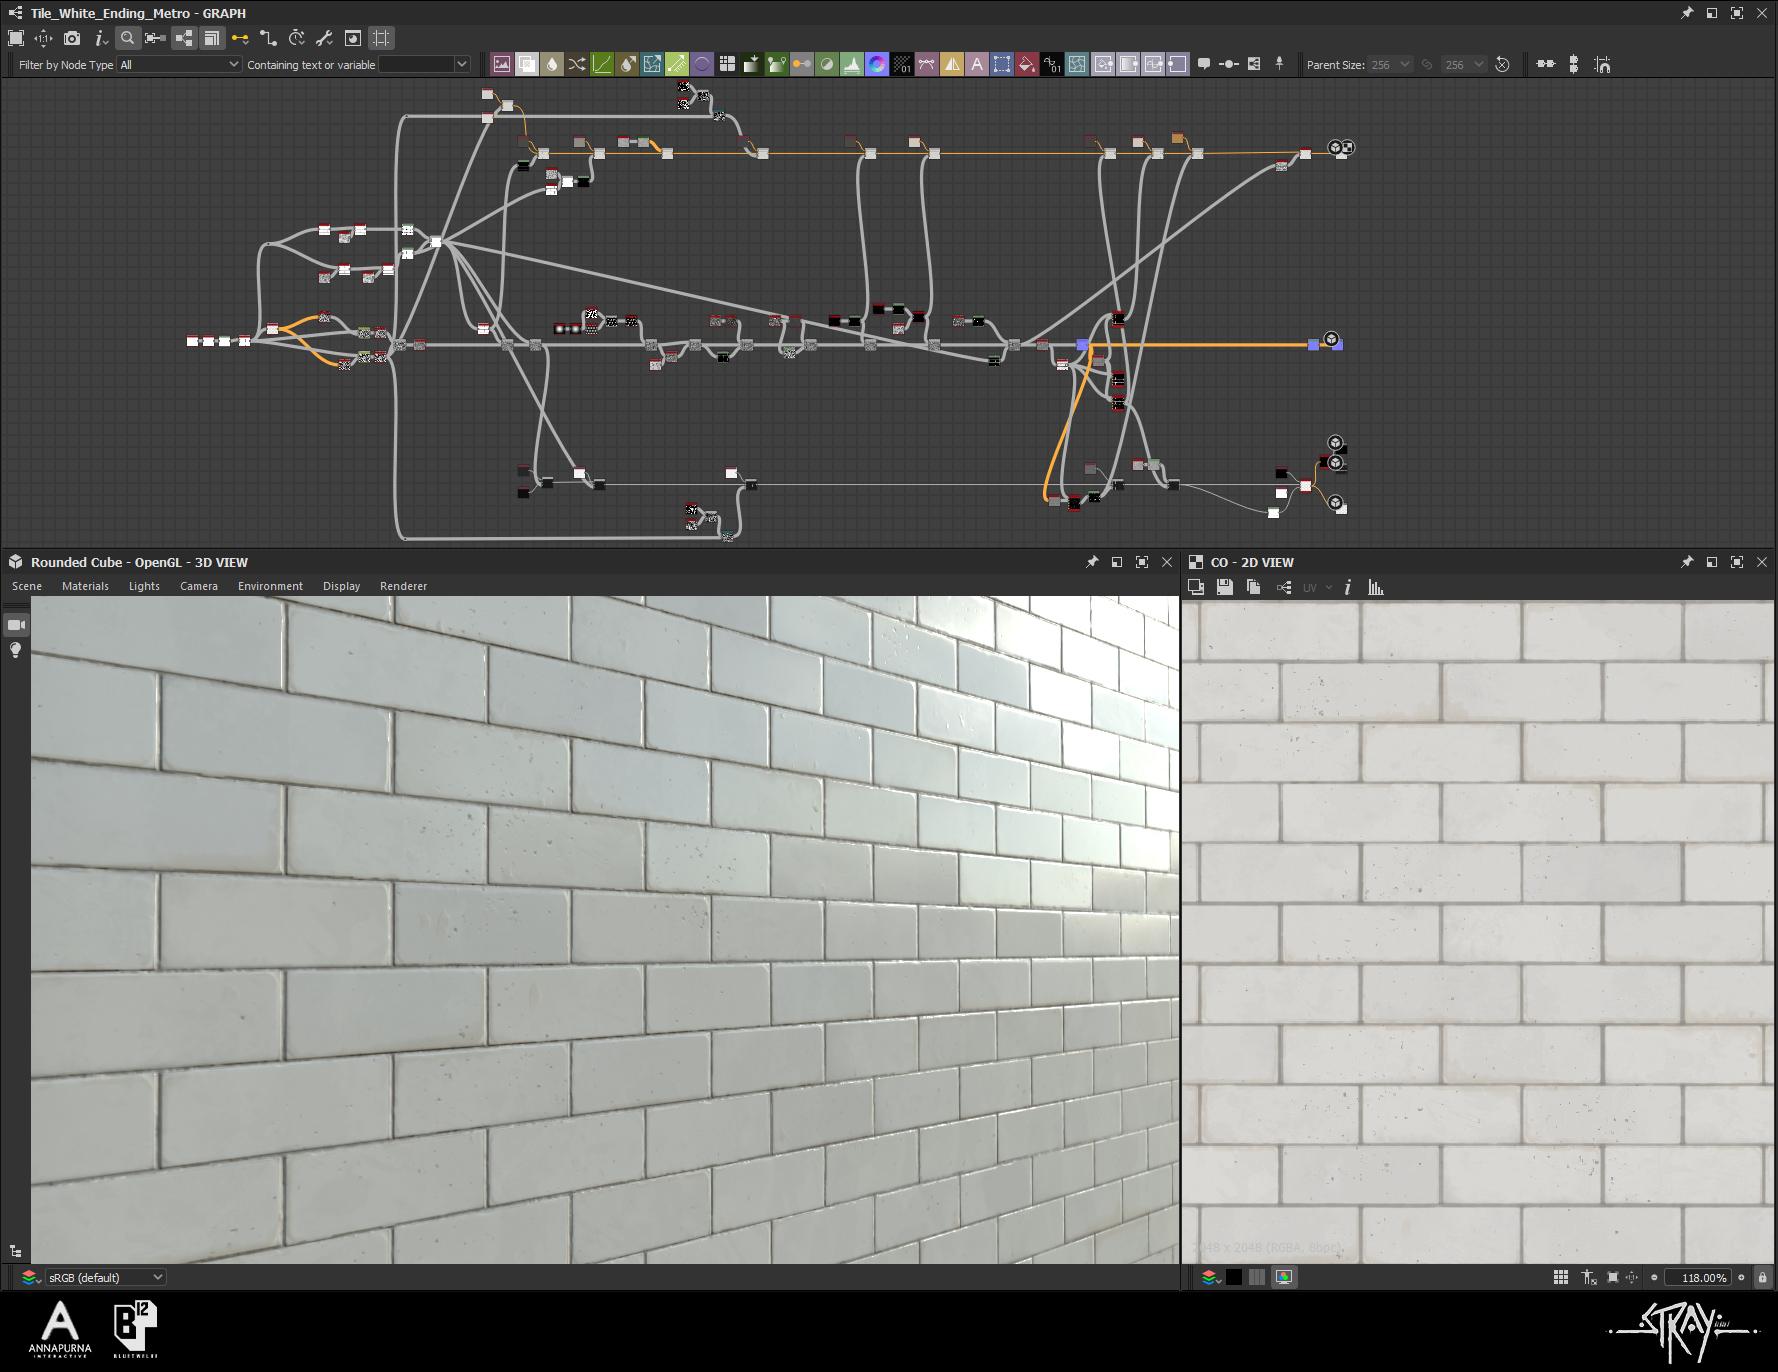Toggle the light bulb in 3D view sidebar
This screenshot has width=1778, height=1372.
(x=16, y=651)
